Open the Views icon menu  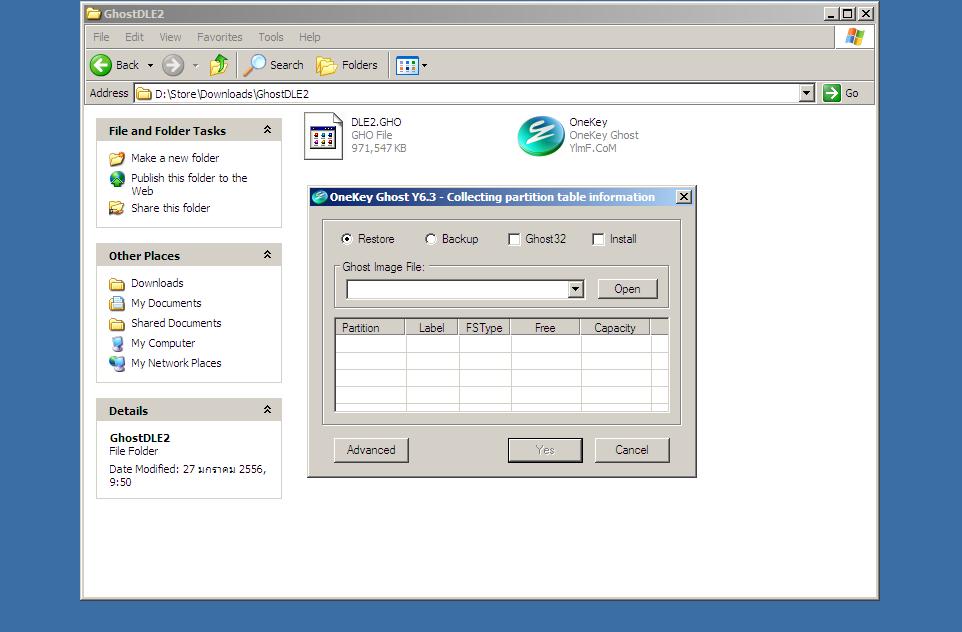coord(407,65)
